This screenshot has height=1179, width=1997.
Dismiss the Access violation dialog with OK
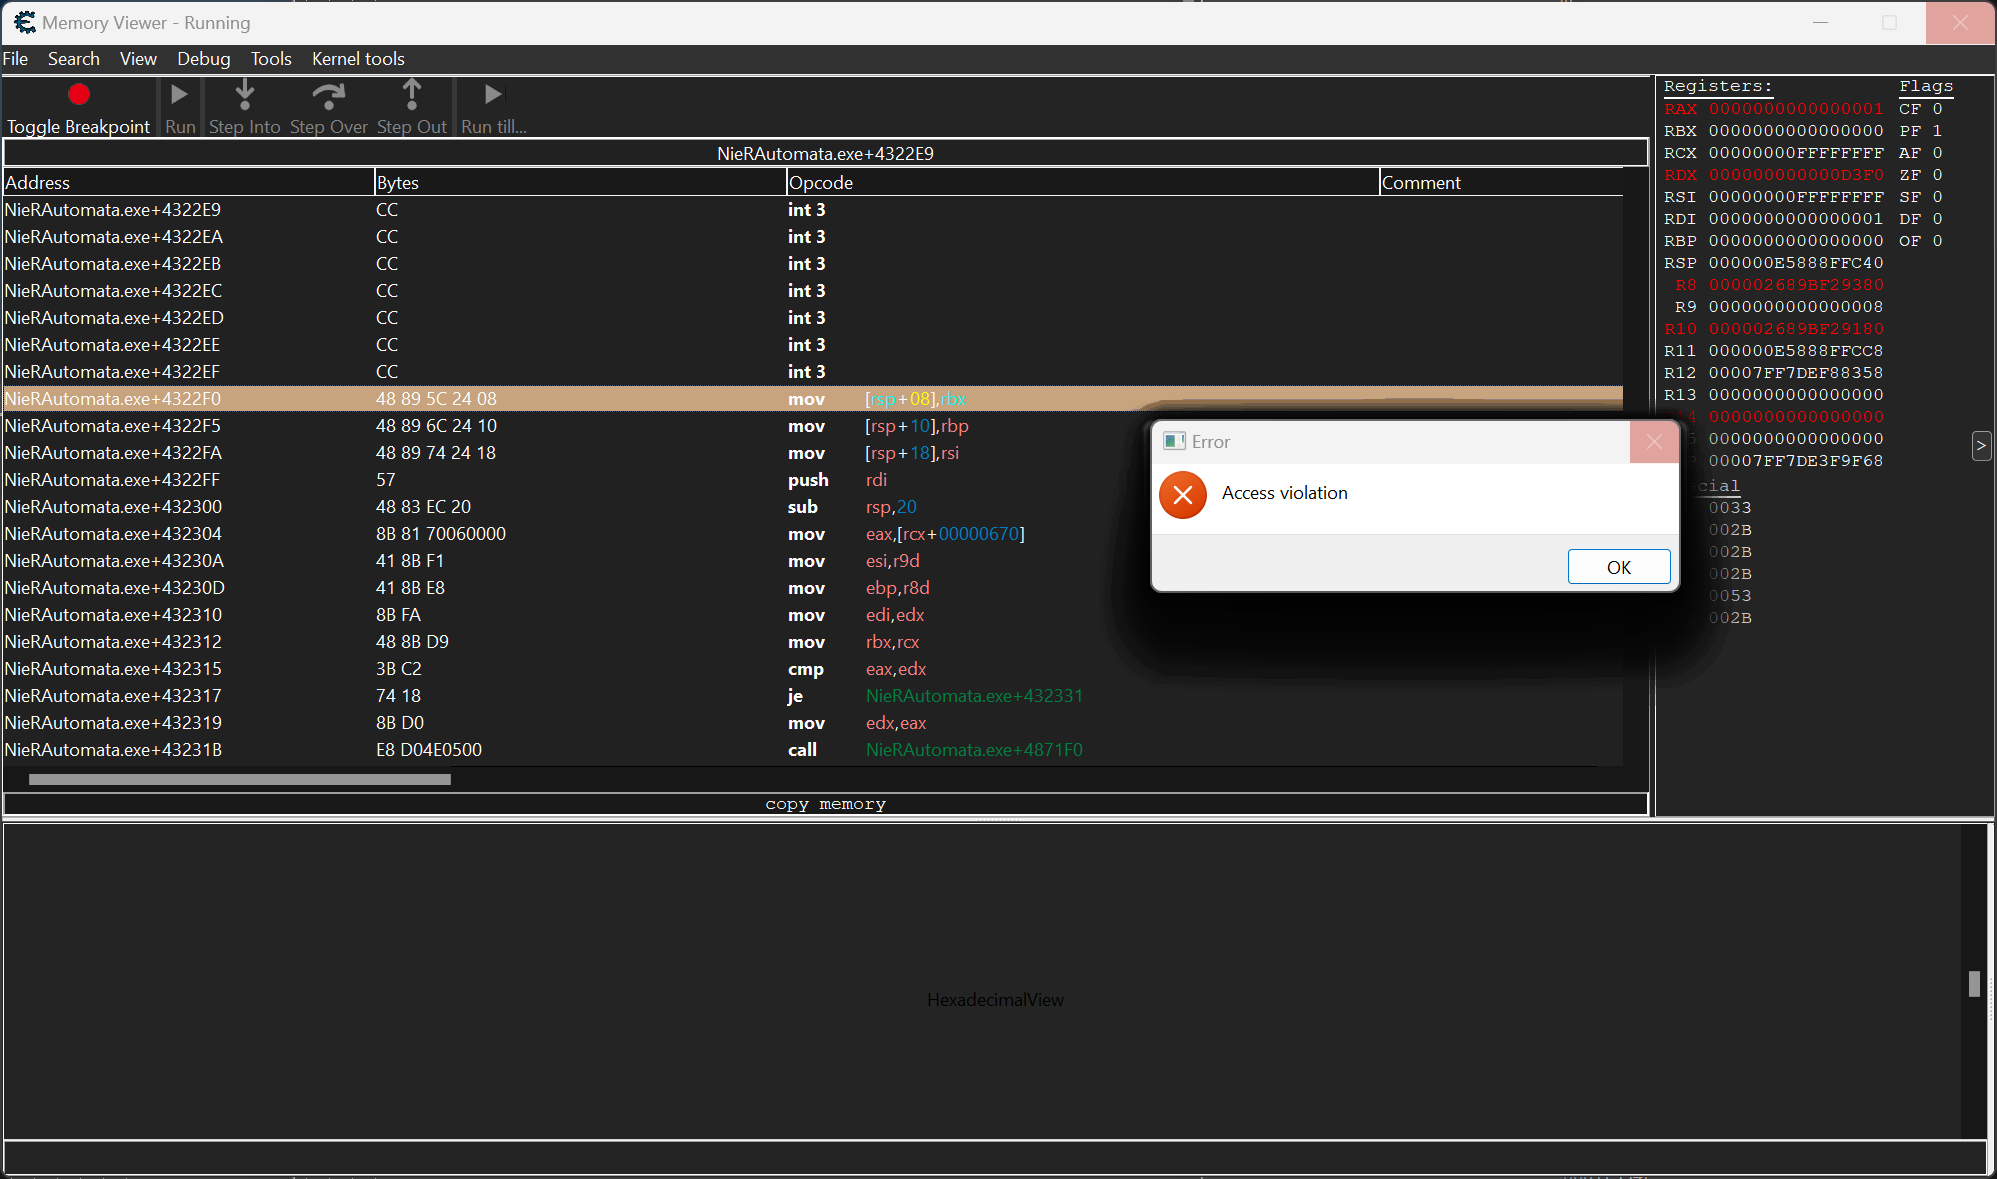(1618, 566)
